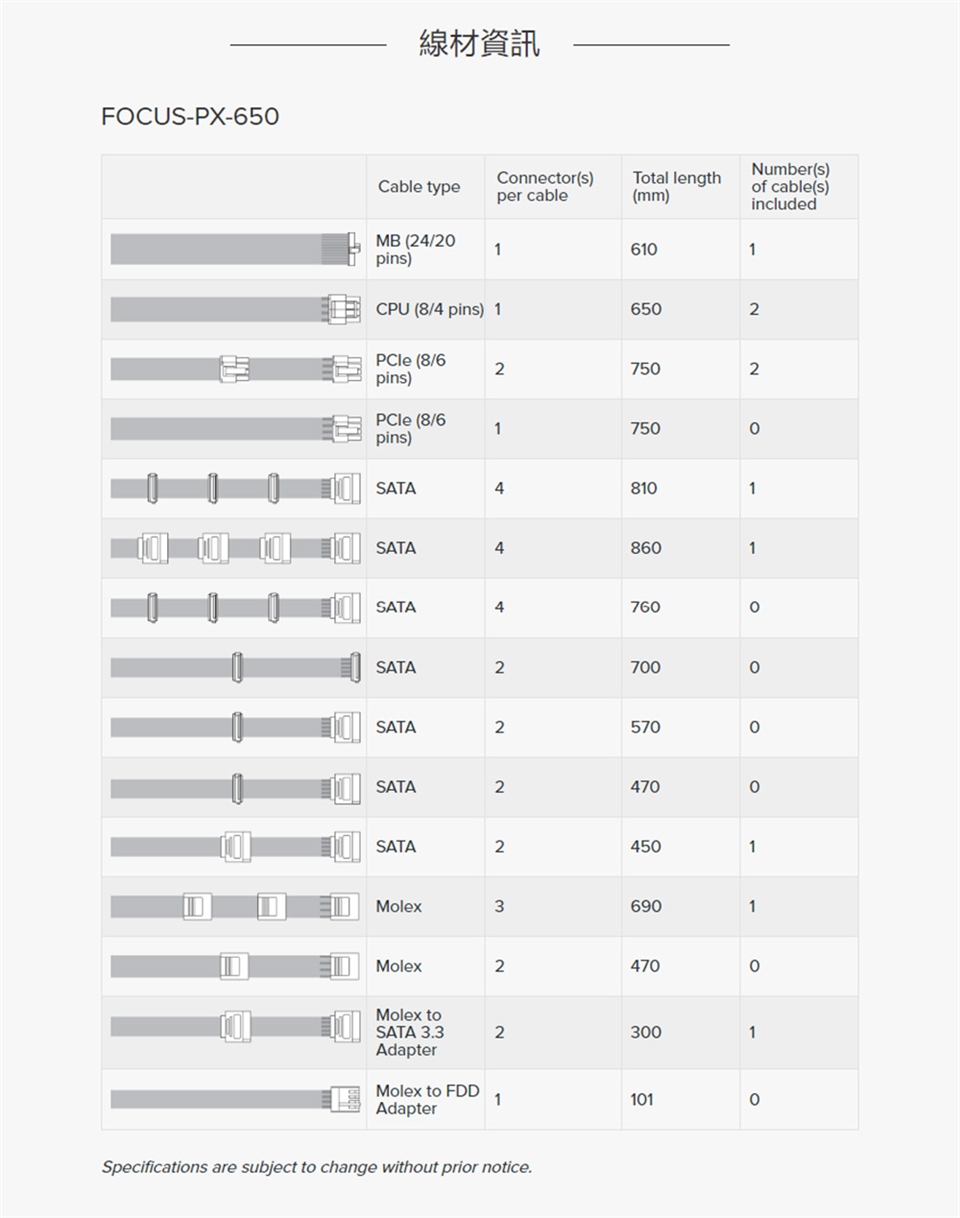
Task: Click the specifications disclaimer note text
Action: (x=316, y=1167)
